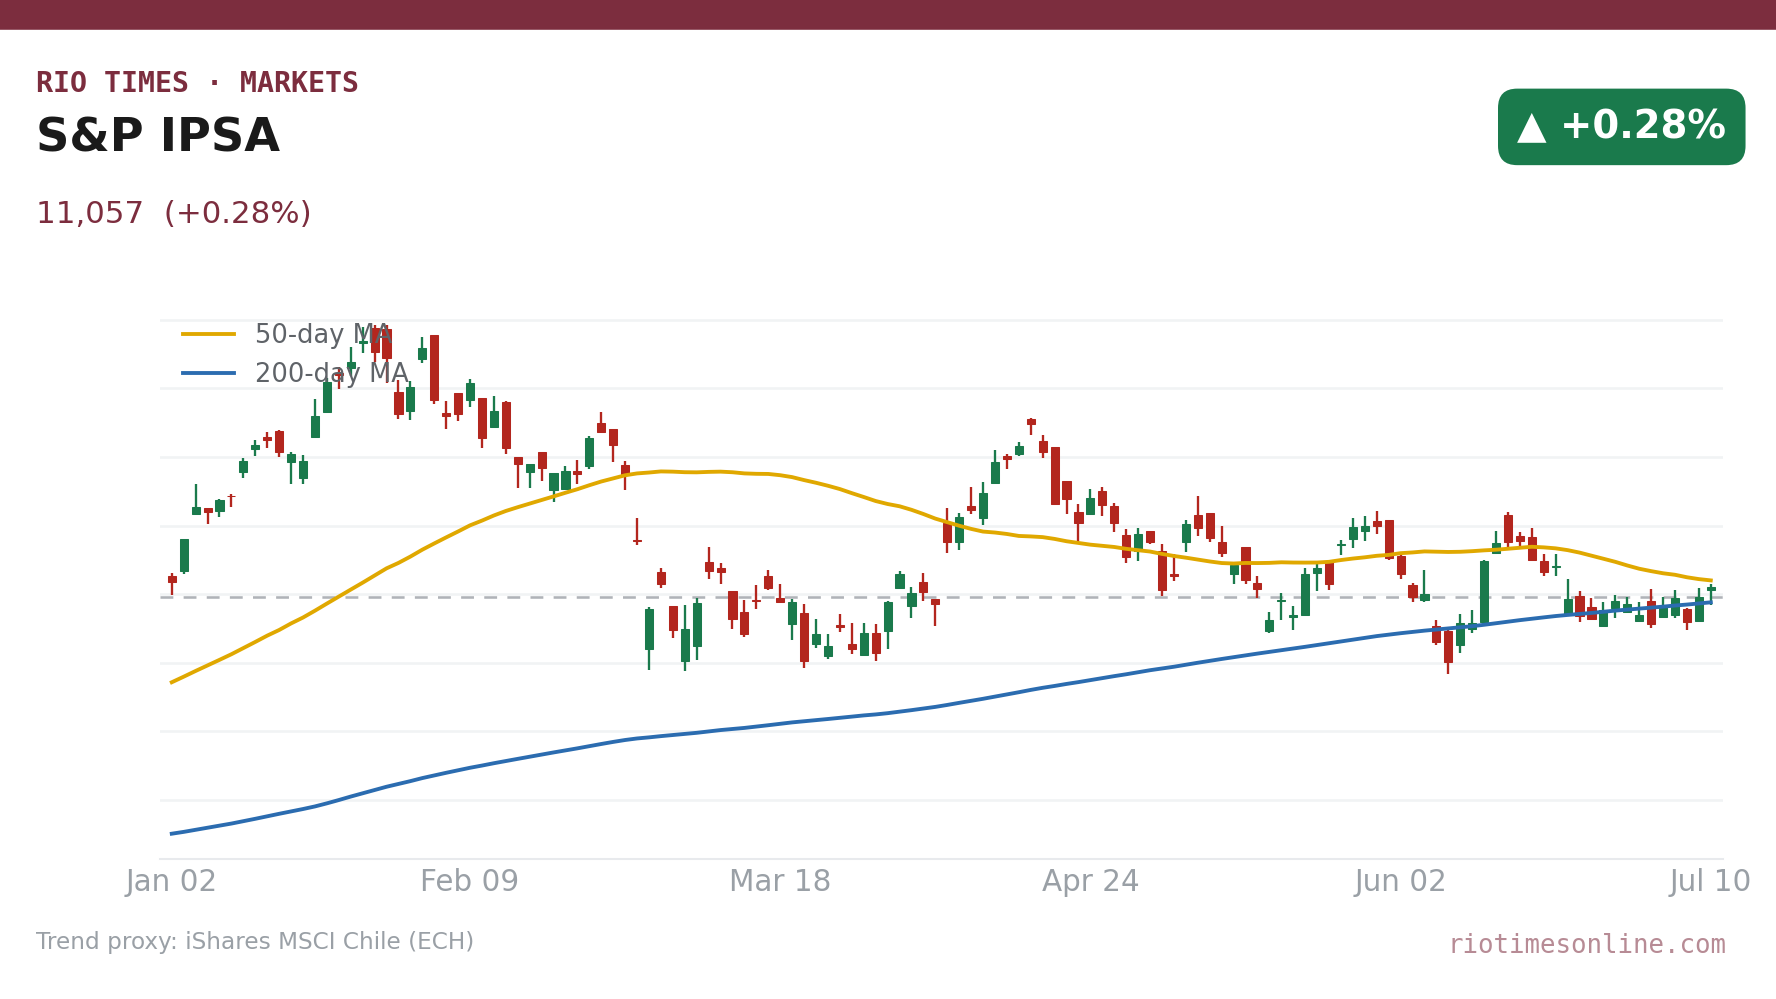Click the 200-day MA legend label

click(x=331, y=374)
